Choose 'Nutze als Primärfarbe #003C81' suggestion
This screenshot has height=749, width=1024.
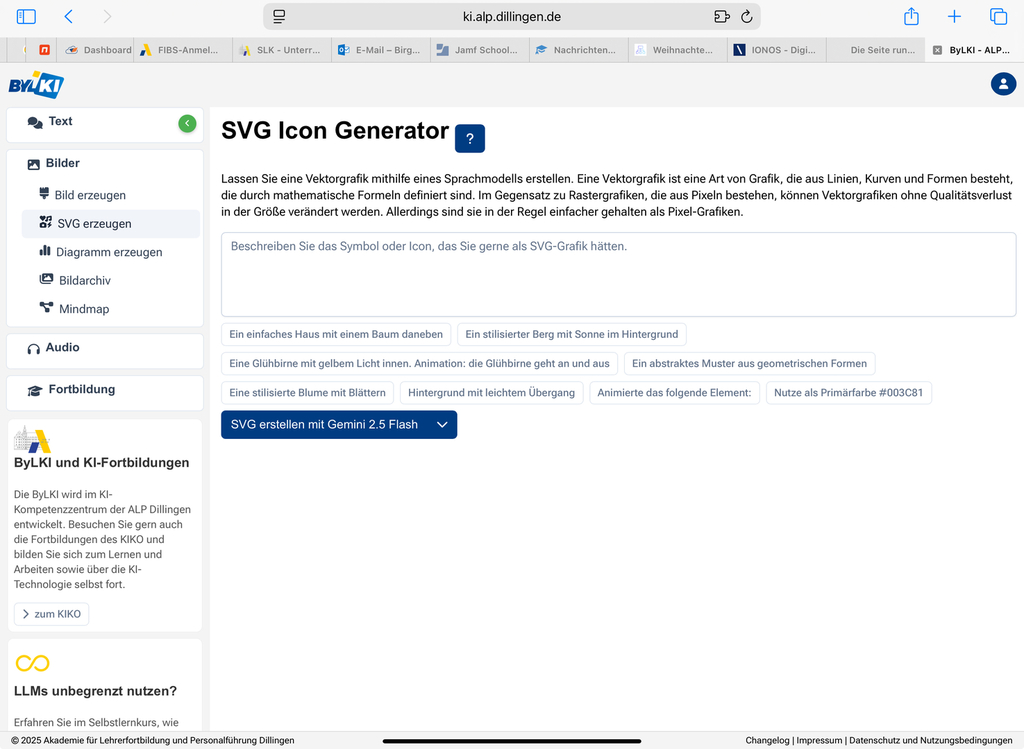click(x=848, y=393)
